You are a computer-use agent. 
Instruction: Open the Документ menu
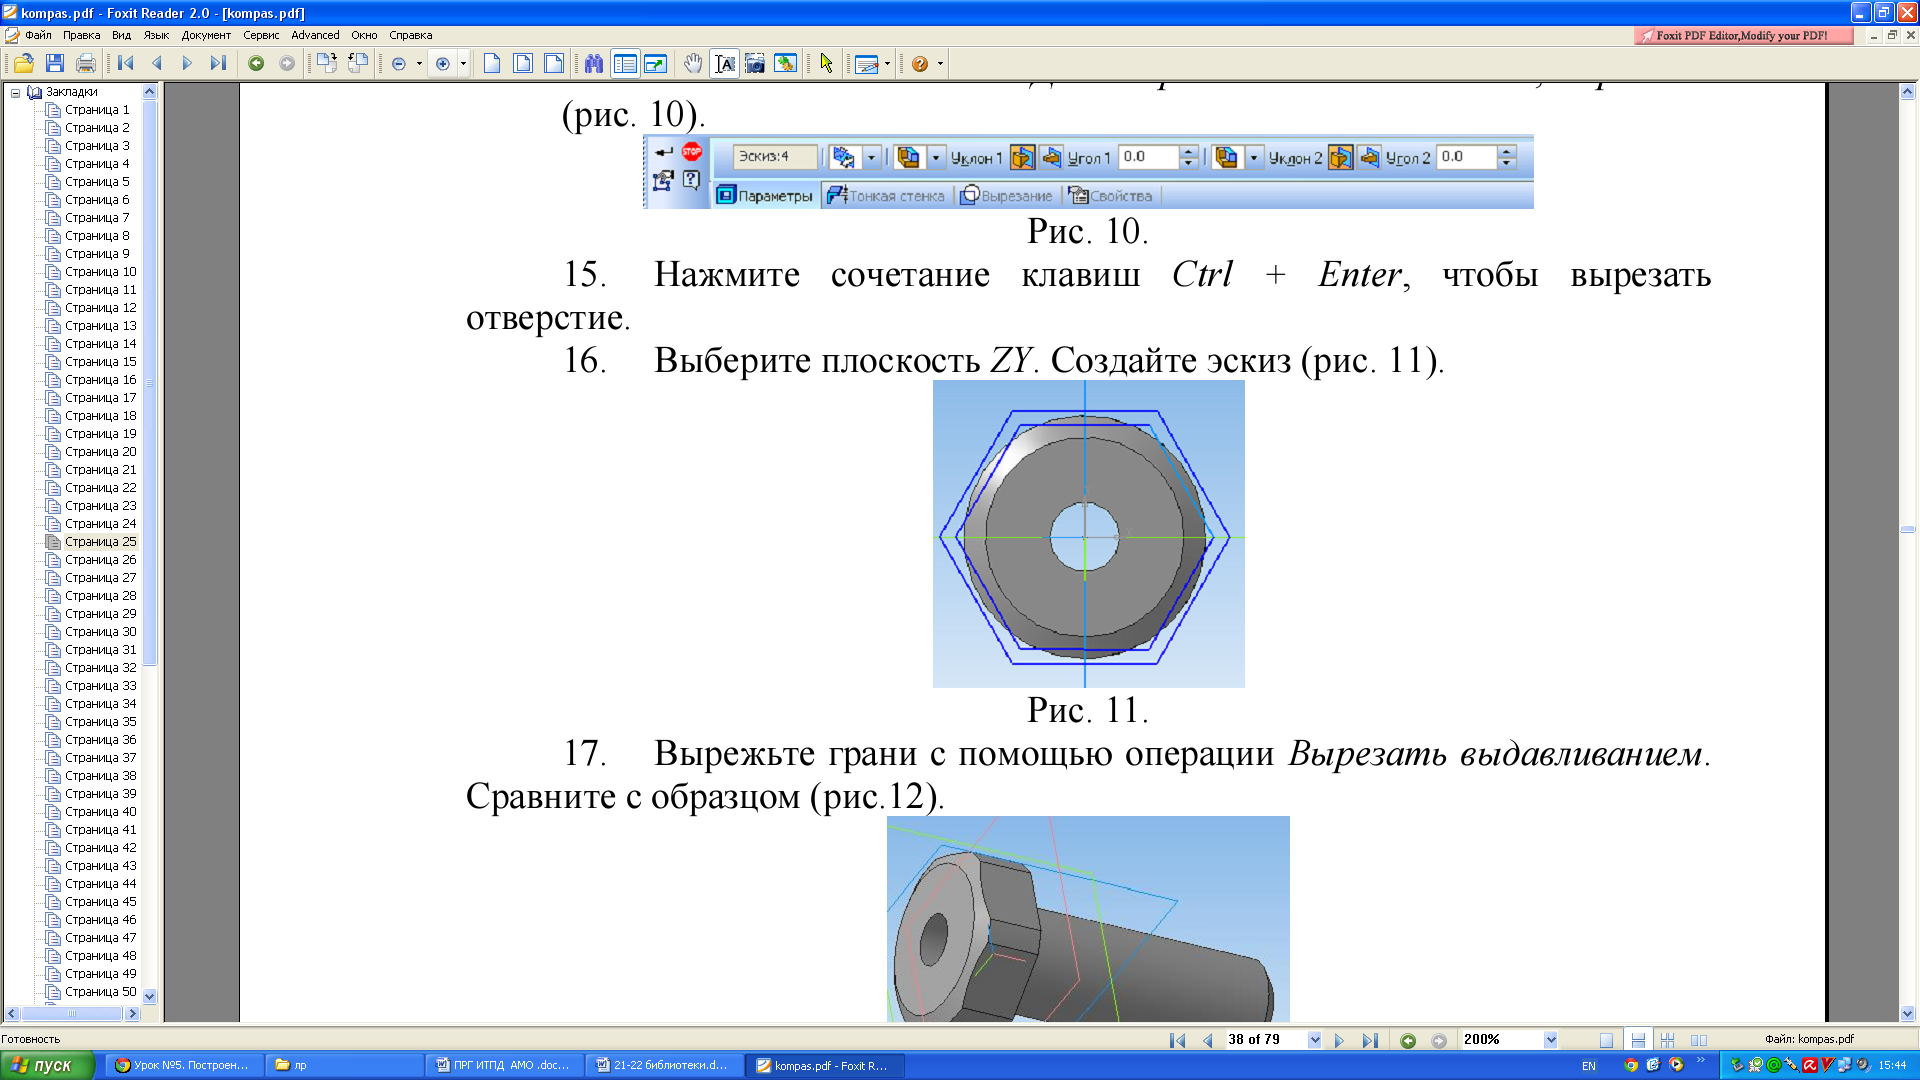(x=206, y=35)
